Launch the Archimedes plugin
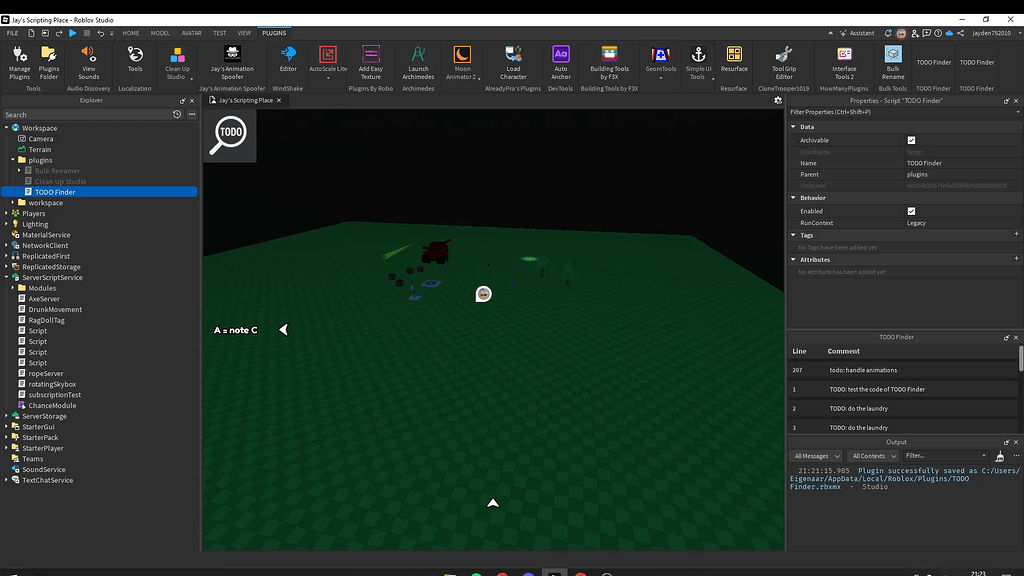Screen dimensions: 1024x576 [418, 60]
